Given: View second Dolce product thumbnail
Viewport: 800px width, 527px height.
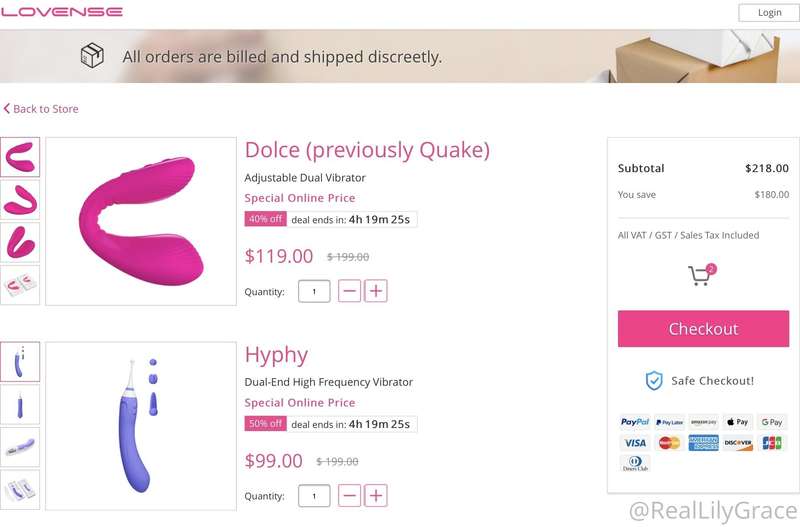Looking at the screenshot, I should tap(20, 199).
